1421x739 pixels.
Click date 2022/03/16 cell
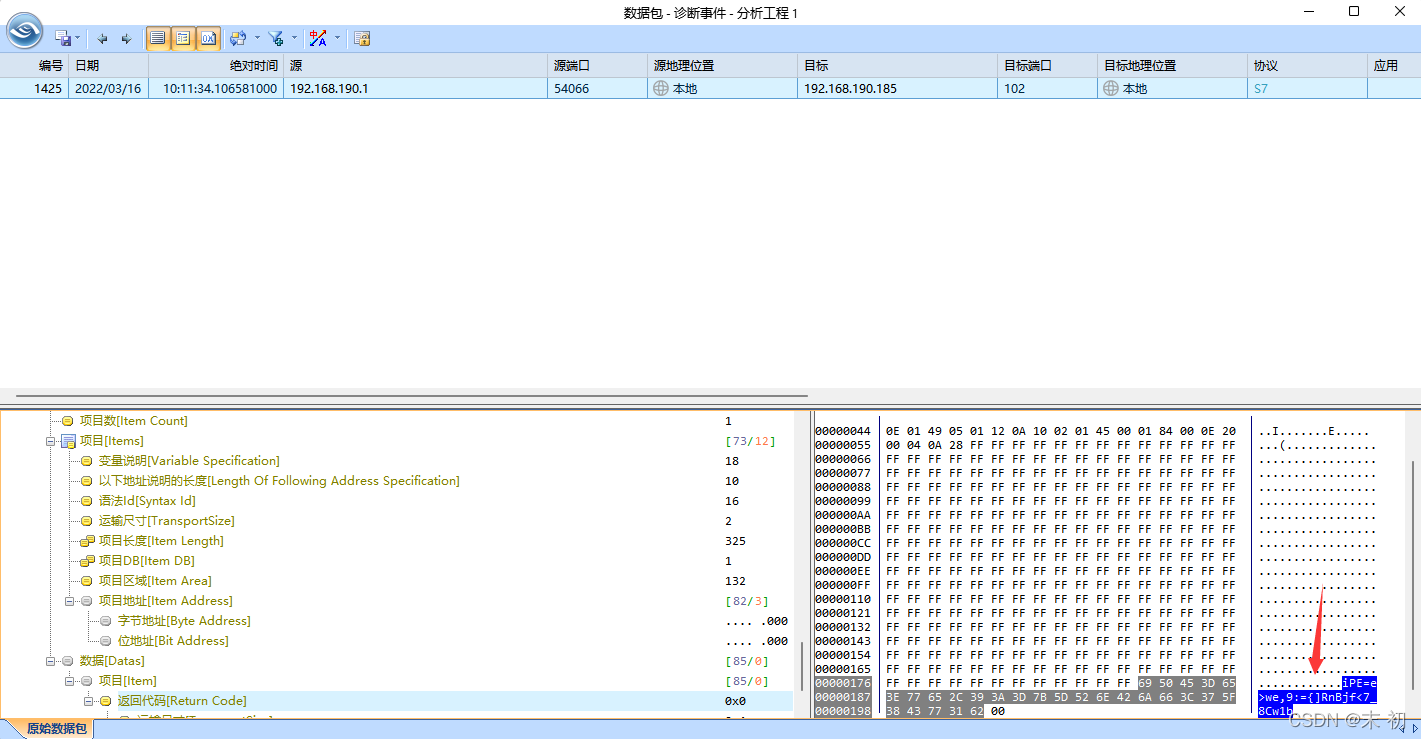point(107,88)
